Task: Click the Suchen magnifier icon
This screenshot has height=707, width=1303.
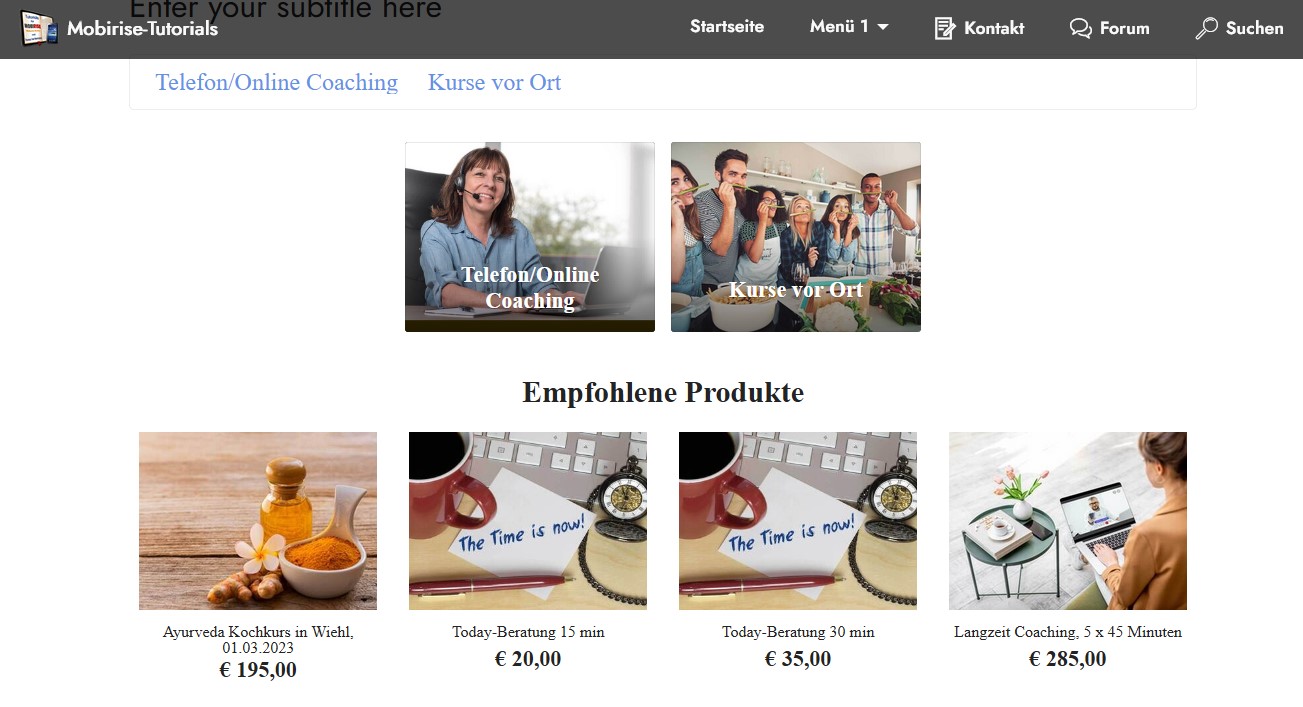Action: tap(1206, 28)
